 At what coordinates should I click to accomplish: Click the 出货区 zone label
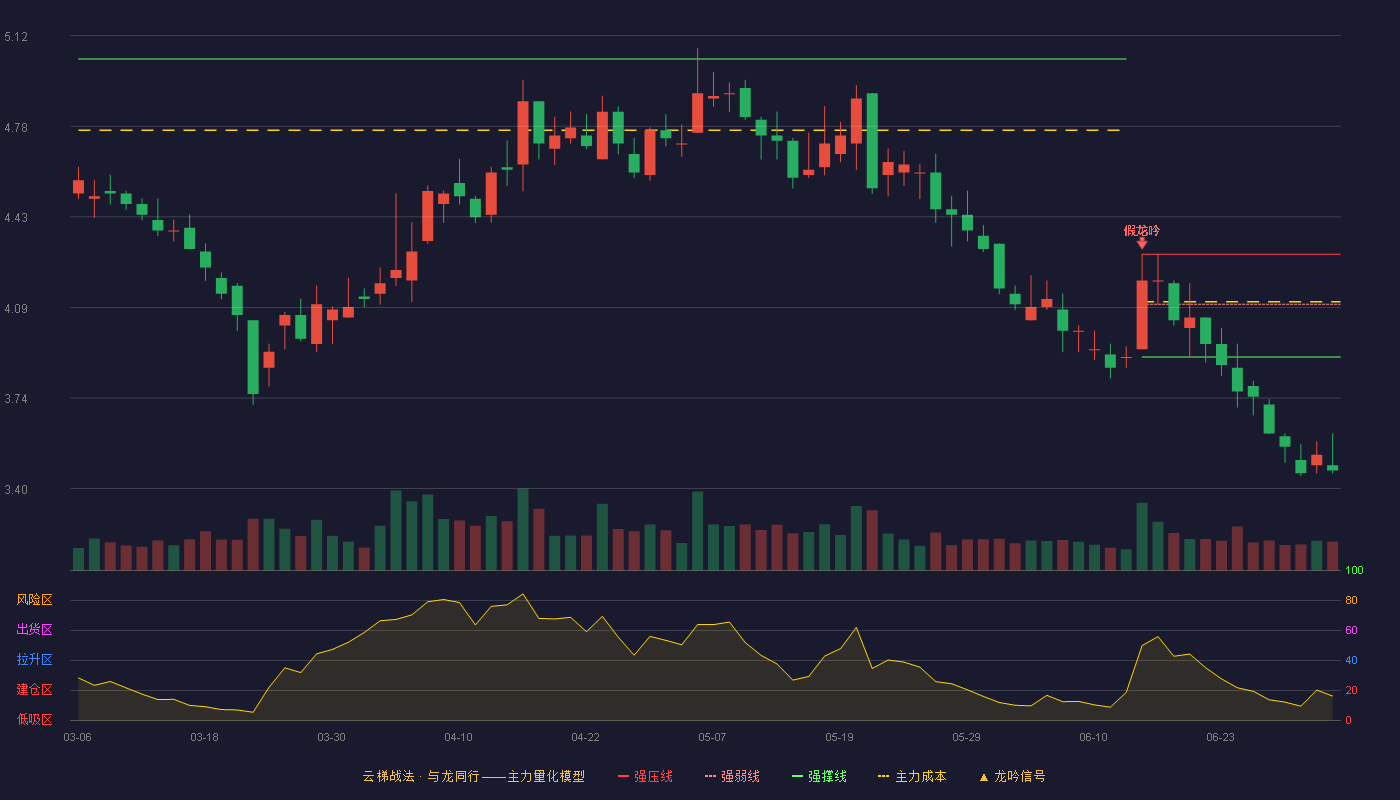click(34, 630)
